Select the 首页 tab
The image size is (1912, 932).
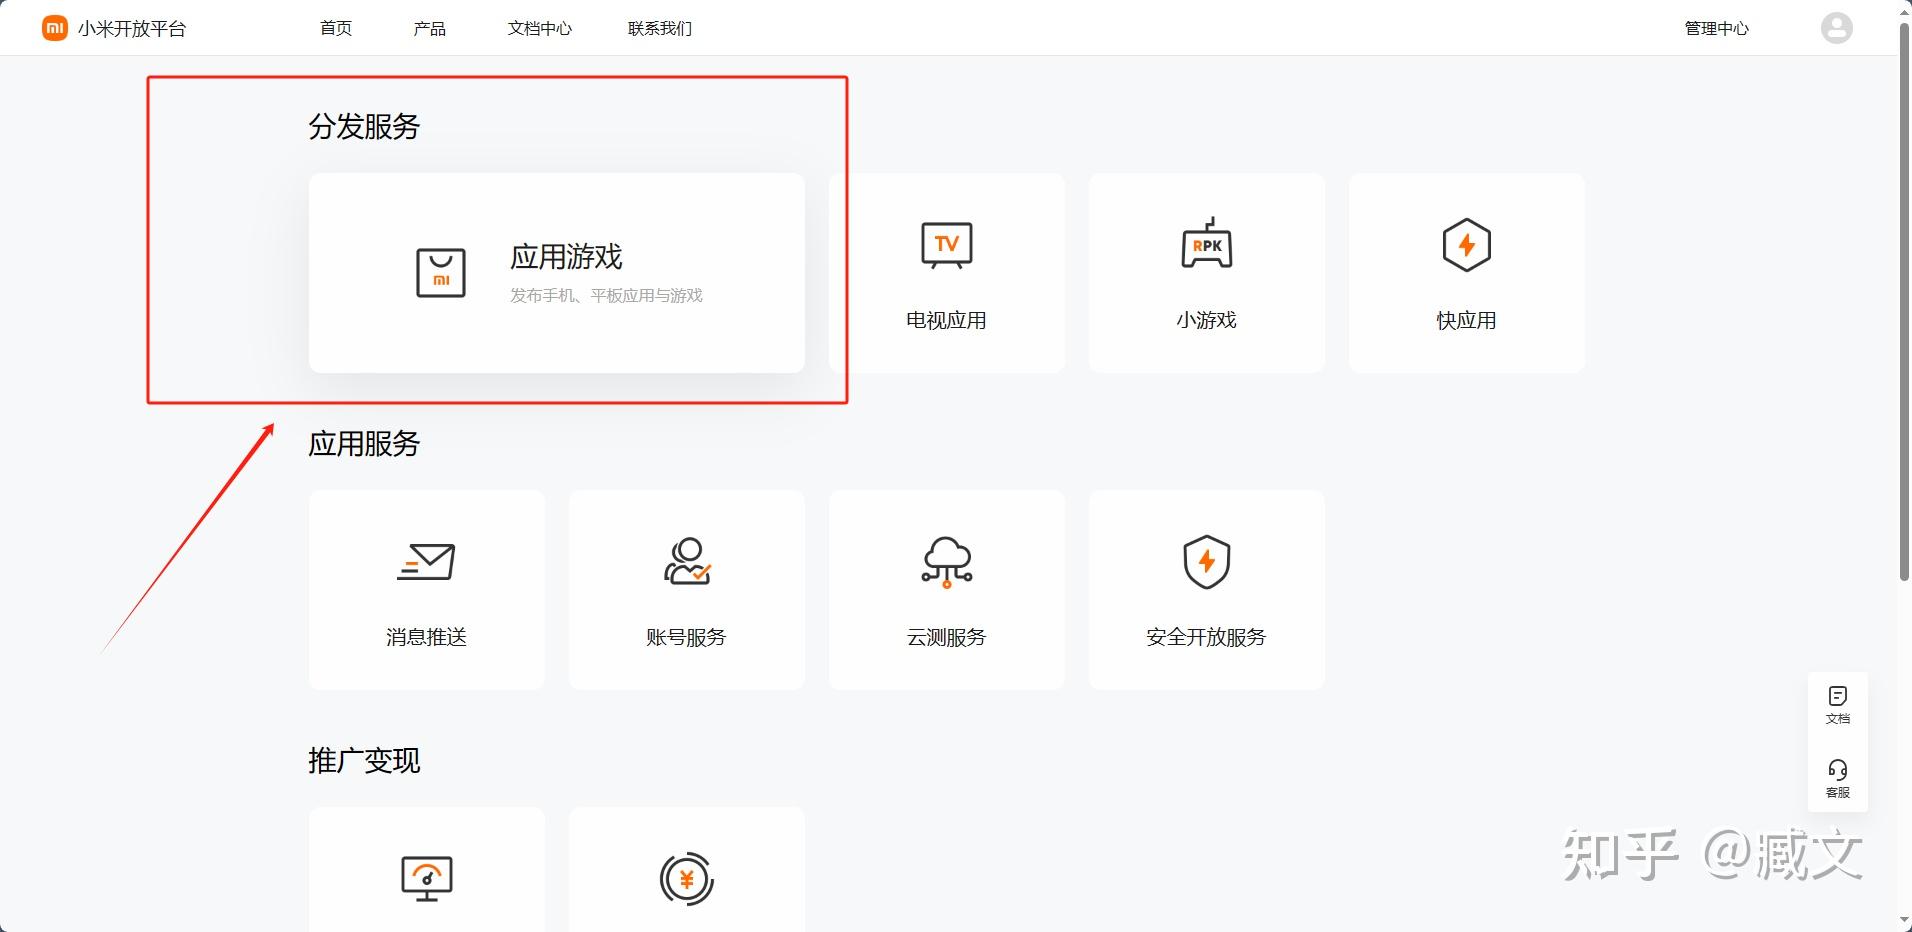(x=334, y=28)
